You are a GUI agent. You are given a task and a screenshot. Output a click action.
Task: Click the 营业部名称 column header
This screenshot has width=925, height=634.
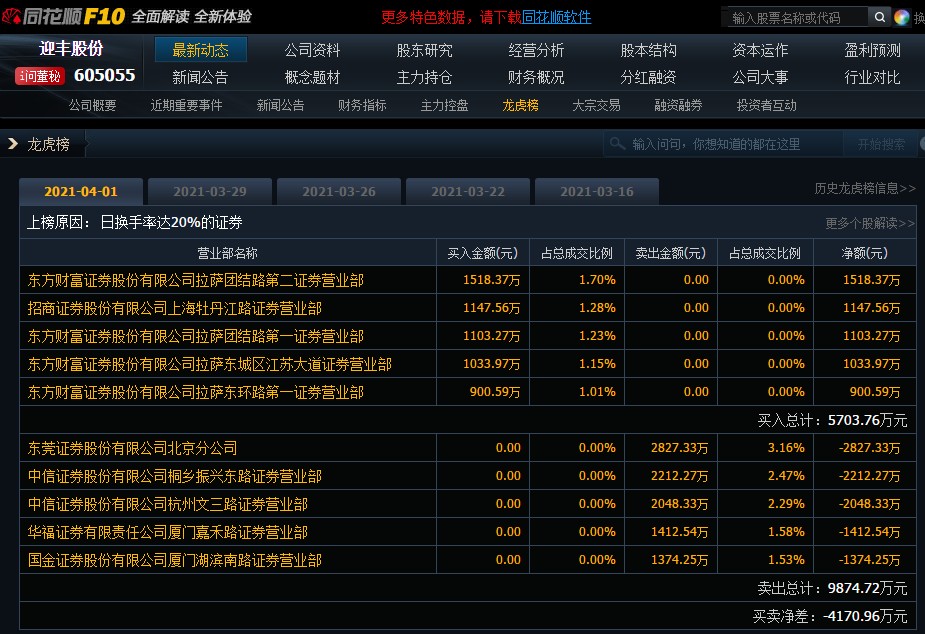point(228,253)
